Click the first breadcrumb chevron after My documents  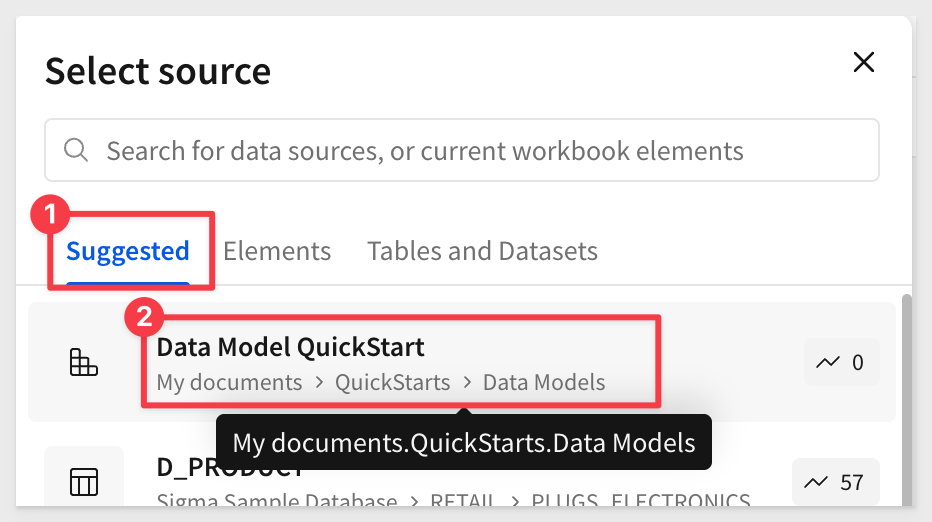(x=319, y=382)
